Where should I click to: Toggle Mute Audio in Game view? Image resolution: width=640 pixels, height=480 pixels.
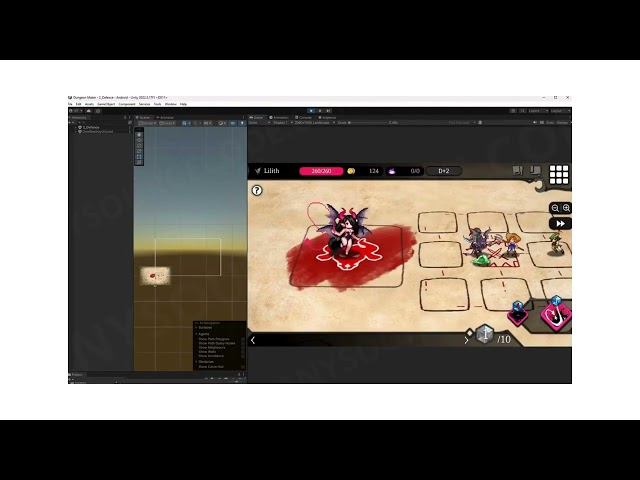(x=535, y=122)
